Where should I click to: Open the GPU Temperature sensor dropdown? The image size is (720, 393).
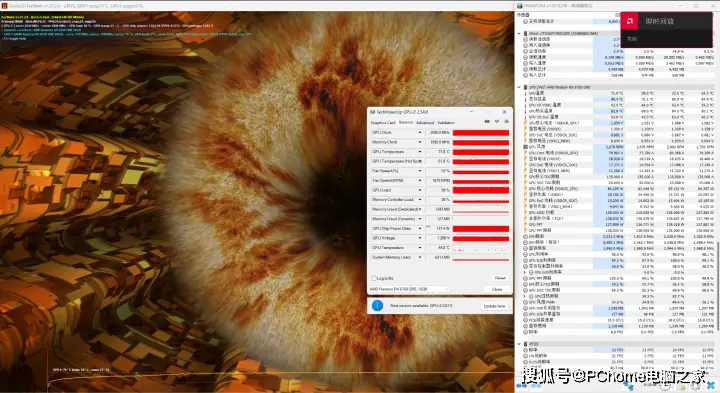[420, 152]
